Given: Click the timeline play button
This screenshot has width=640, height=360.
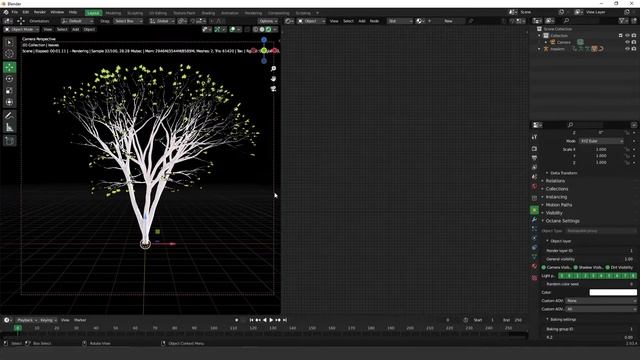Looking at the screenshot, I should point(271,320).
